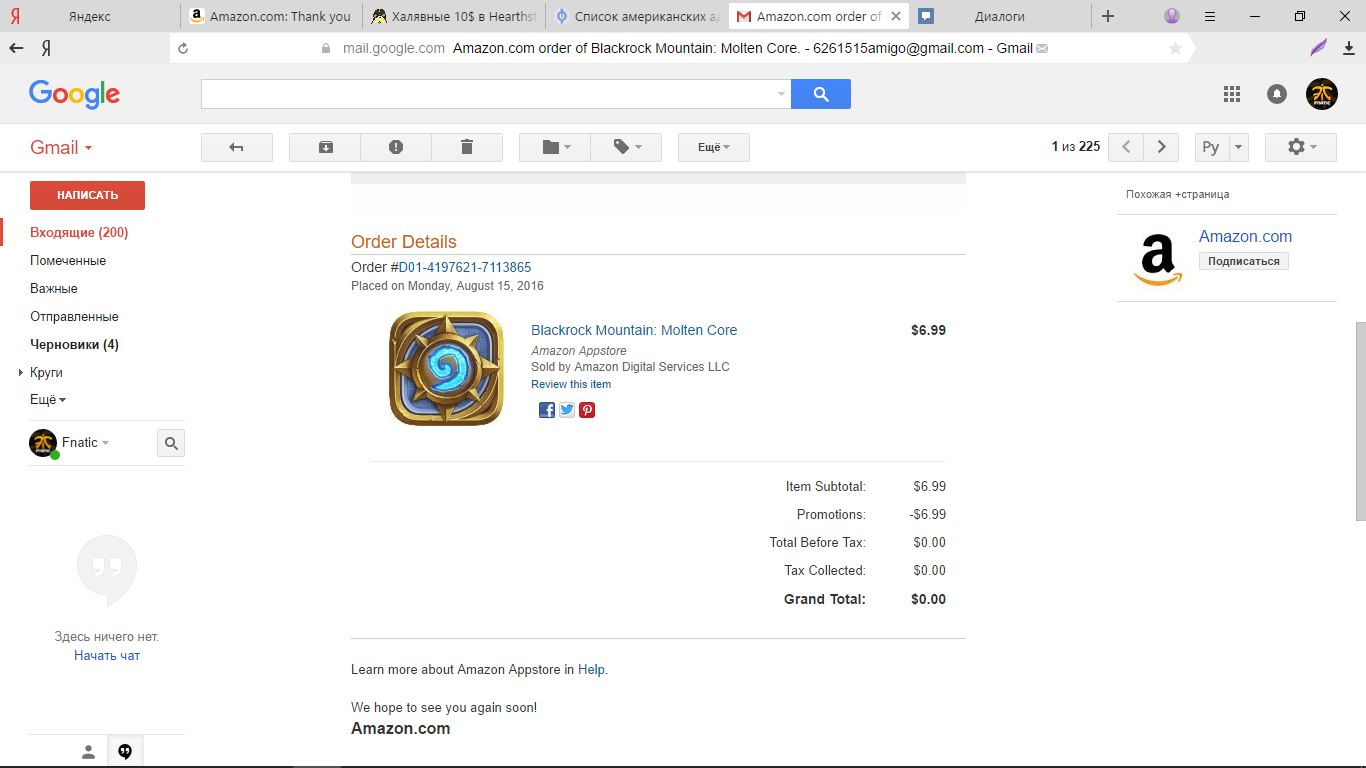1366x768 pixels.
Task: Click the Review this item link
Action: point(571,384)
